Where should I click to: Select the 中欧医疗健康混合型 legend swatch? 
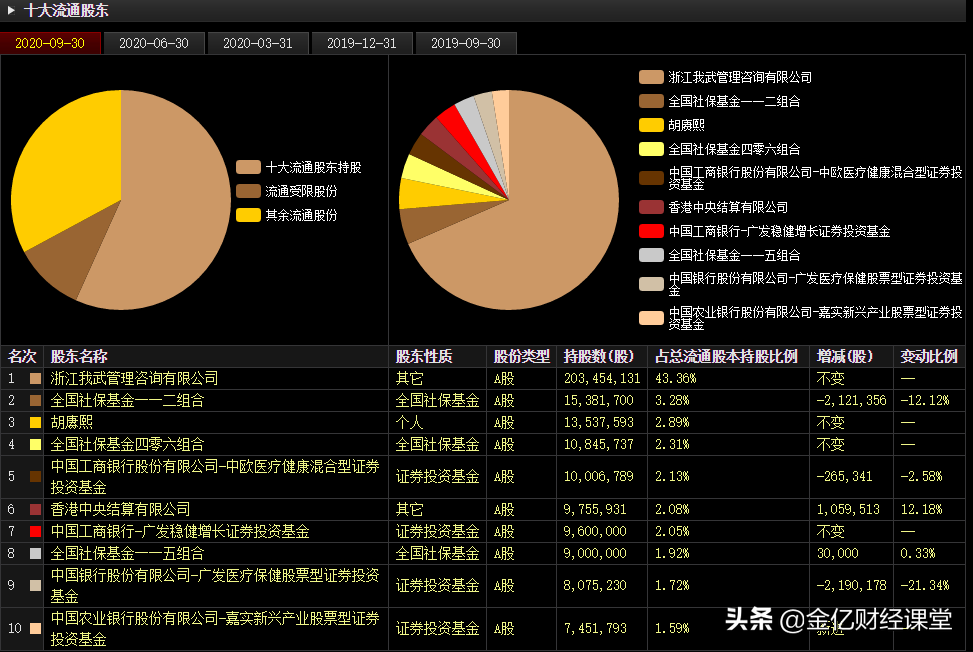(x=651, y=178)
